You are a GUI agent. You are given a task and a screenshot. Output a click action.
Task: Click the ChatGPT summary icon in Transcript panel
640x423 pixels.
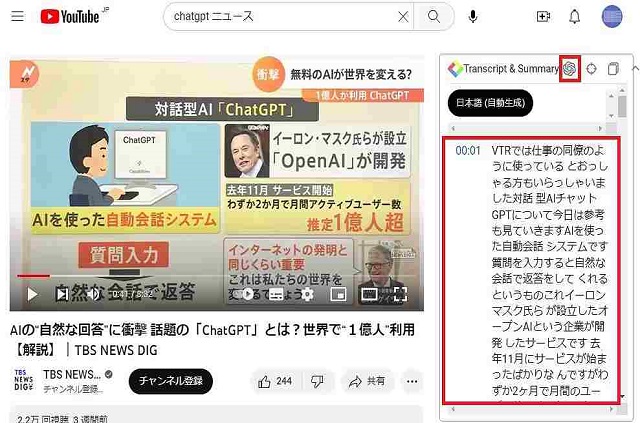[x=570, y=69]
